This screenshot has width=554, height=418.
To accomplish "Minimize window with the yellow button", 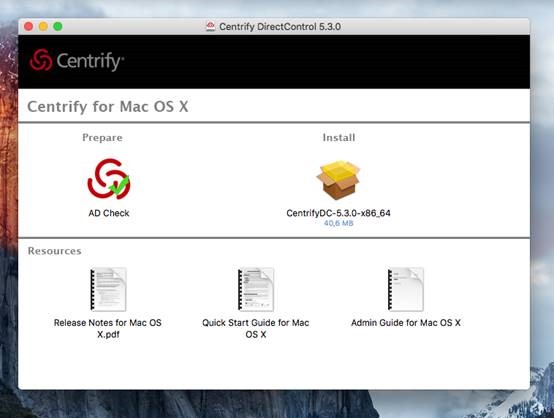I will [43, 27].
